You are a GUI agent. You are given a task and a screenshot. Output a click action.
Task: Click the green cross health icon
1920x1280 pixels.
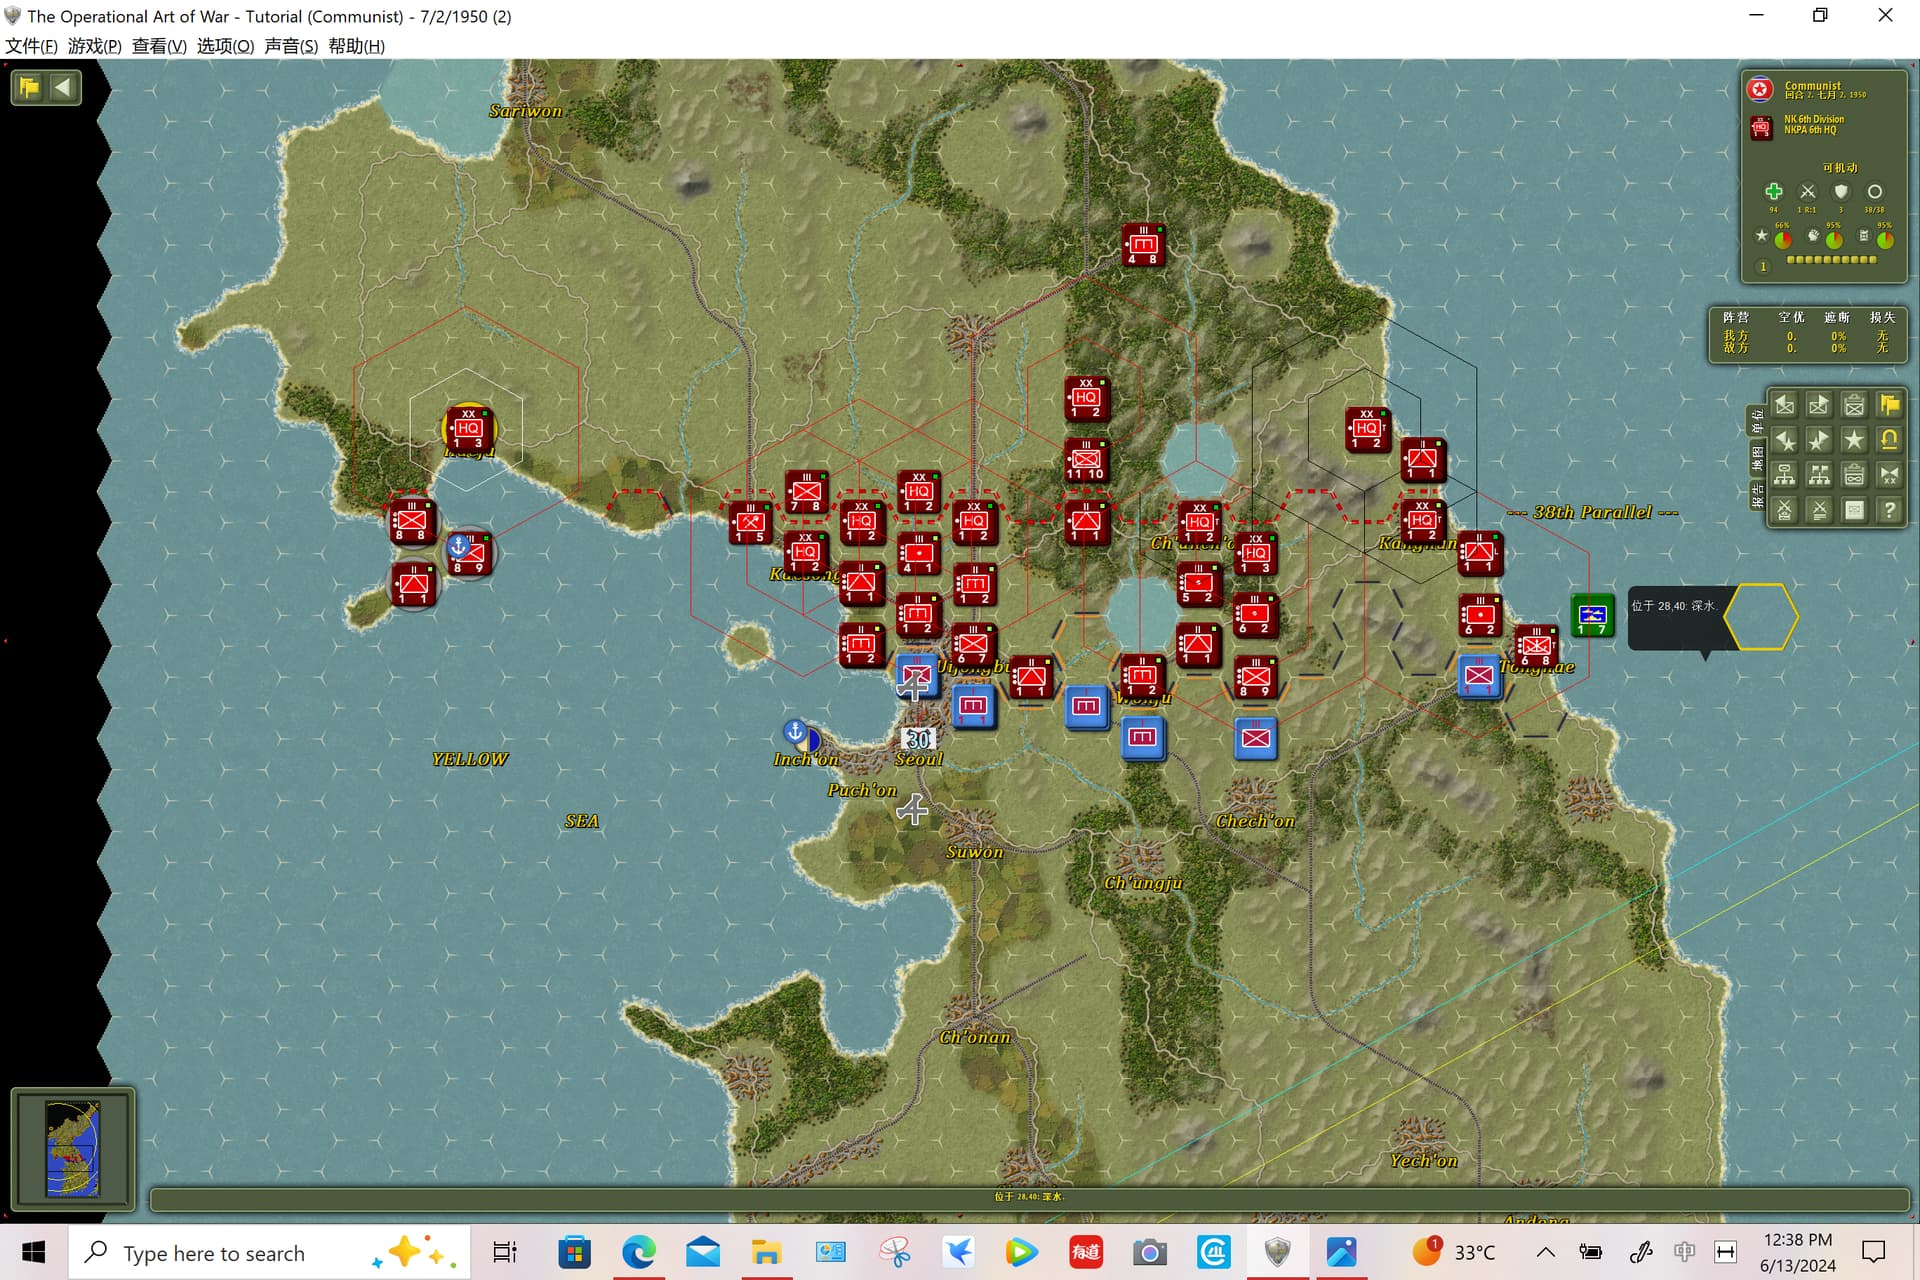pos(1773,191)
